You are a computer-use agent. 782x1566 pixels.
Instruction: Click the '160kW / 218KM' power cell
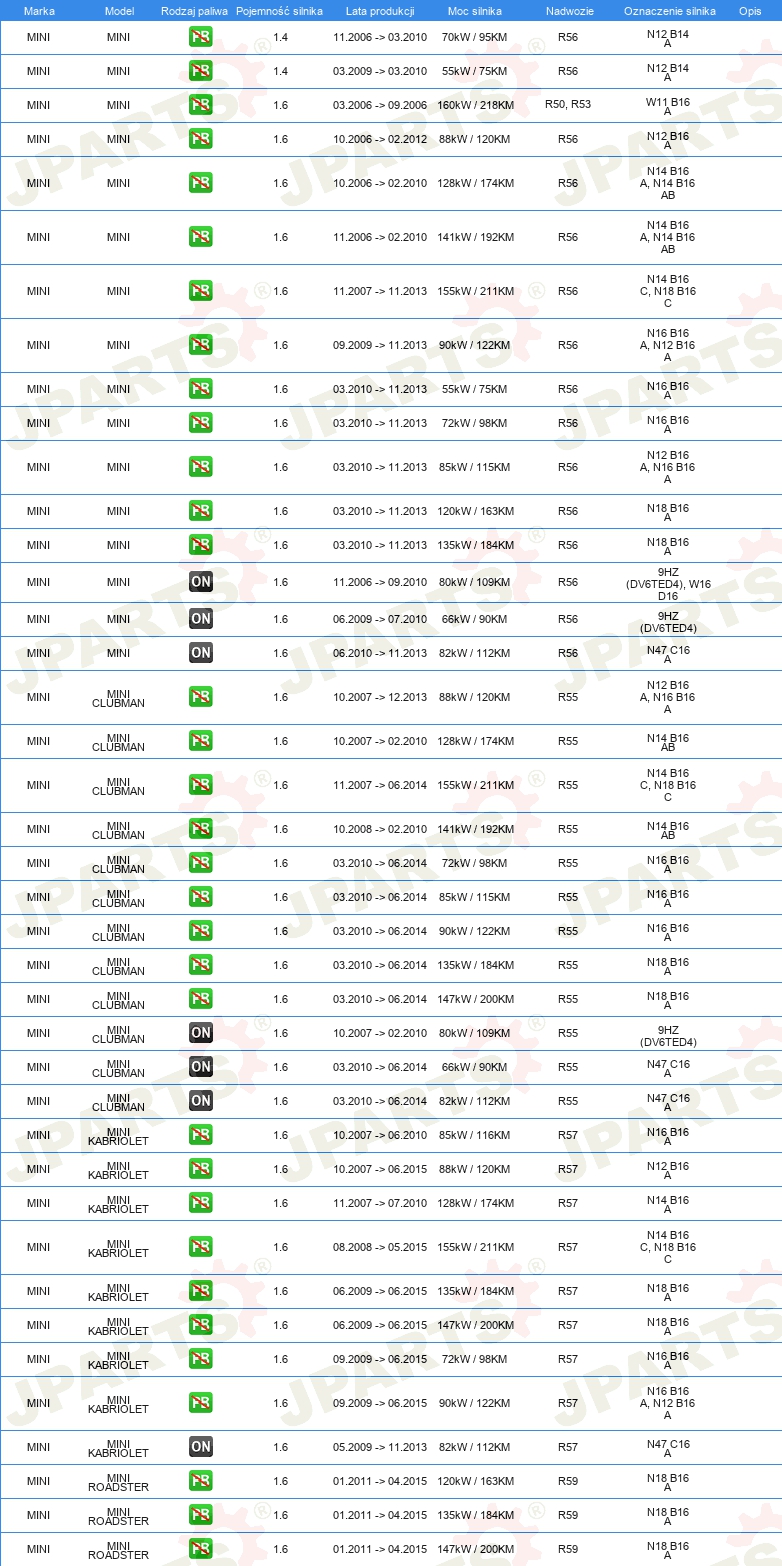(476, 105)
